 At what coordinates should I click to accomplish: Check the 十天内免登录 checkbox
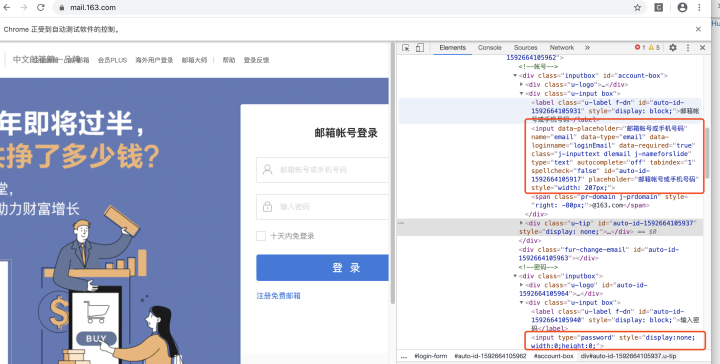coord(261,236)
